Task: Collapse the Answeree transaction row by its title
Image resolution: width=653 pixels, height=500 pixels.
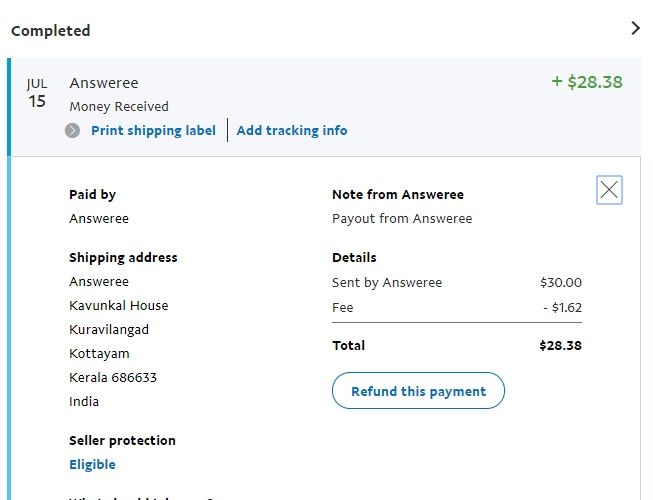Action: (104, 83)
